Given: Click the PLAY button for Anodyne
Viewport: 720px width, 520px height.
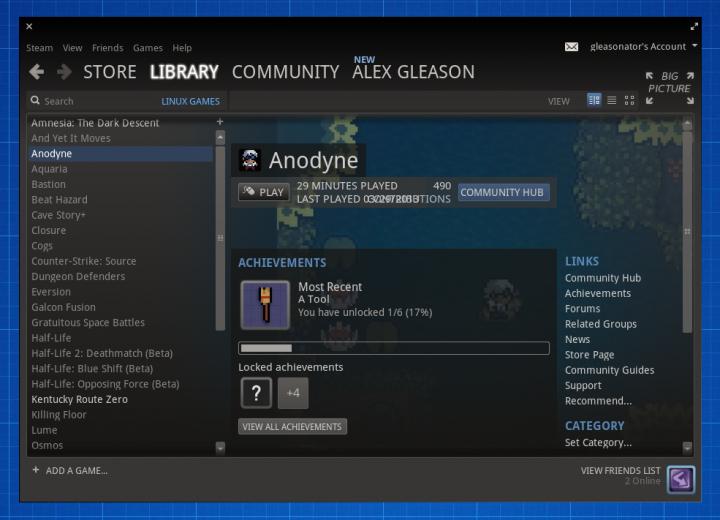Looking at the screenshot, I should point(264,192).
